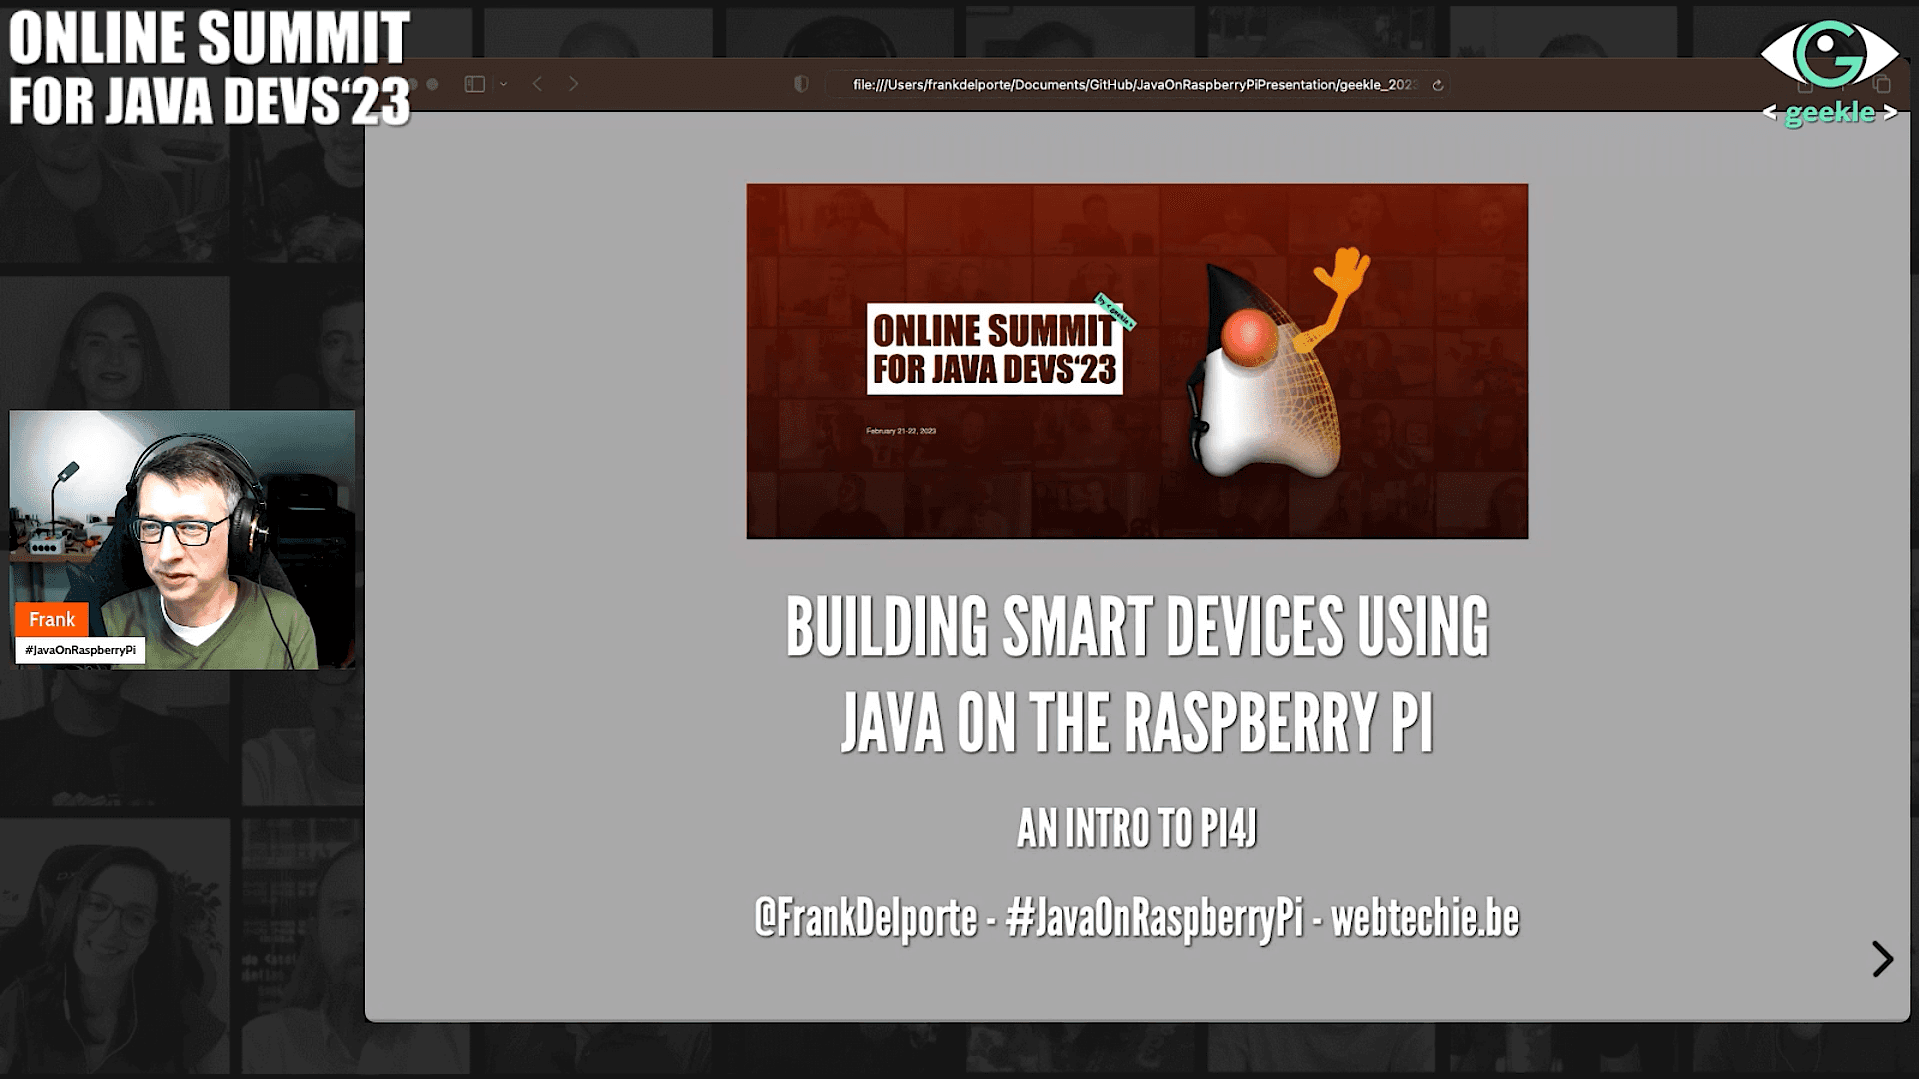Screen dimensions: 1919x1079
Task: Click the "webtechie.be" website text
Action: pyautogui.click(x=1425, y=918)
